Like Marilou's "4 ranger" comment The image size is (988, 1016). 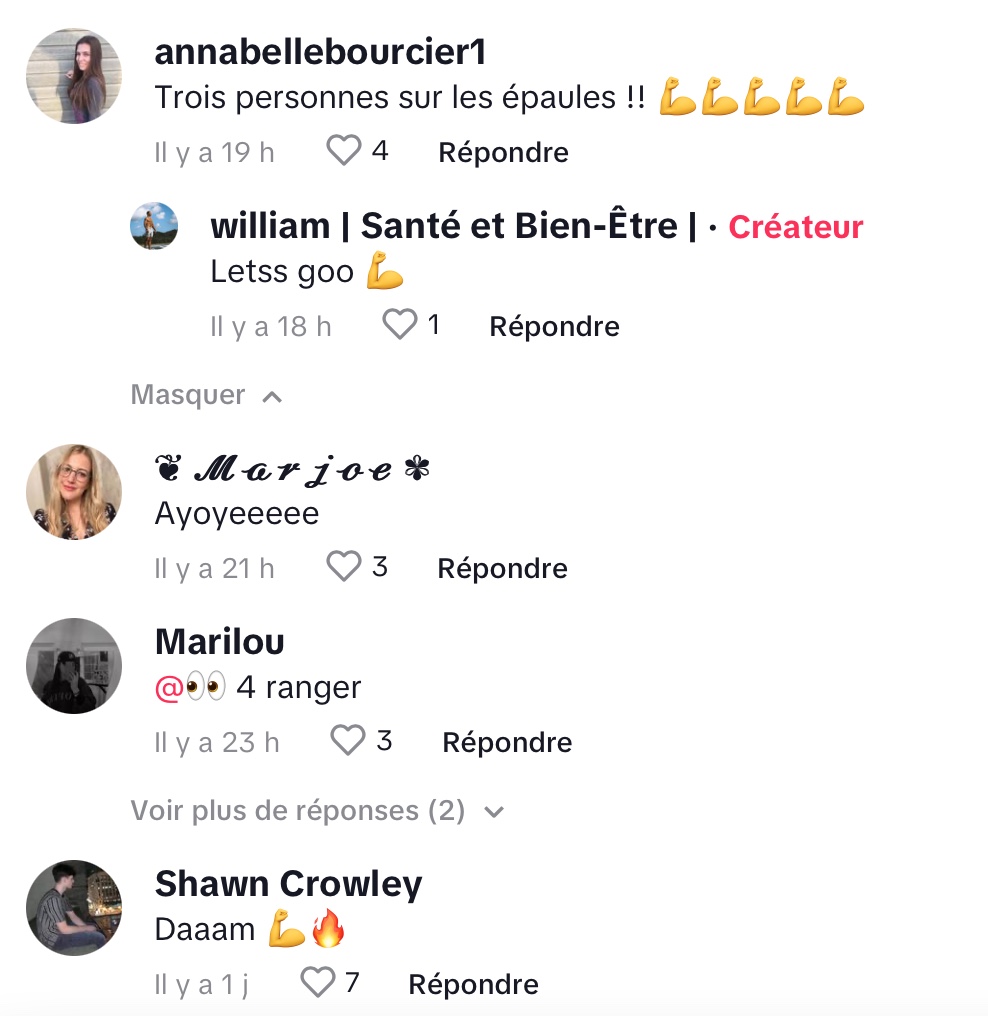tap(348, 740)
